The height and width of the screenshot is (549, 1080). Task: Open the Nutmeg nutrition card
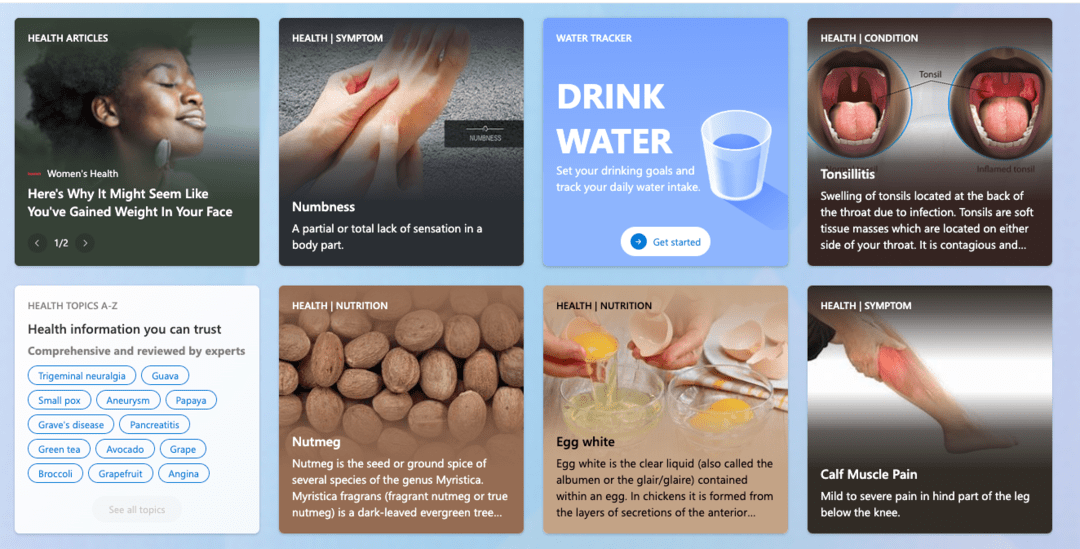click(x=401, y=409)
